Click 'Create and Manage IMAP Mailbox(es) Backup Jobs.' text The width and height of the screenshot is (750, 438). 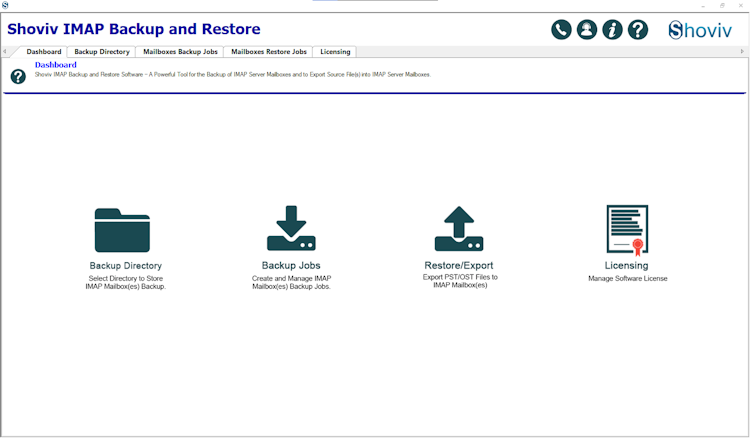[291, 283]
